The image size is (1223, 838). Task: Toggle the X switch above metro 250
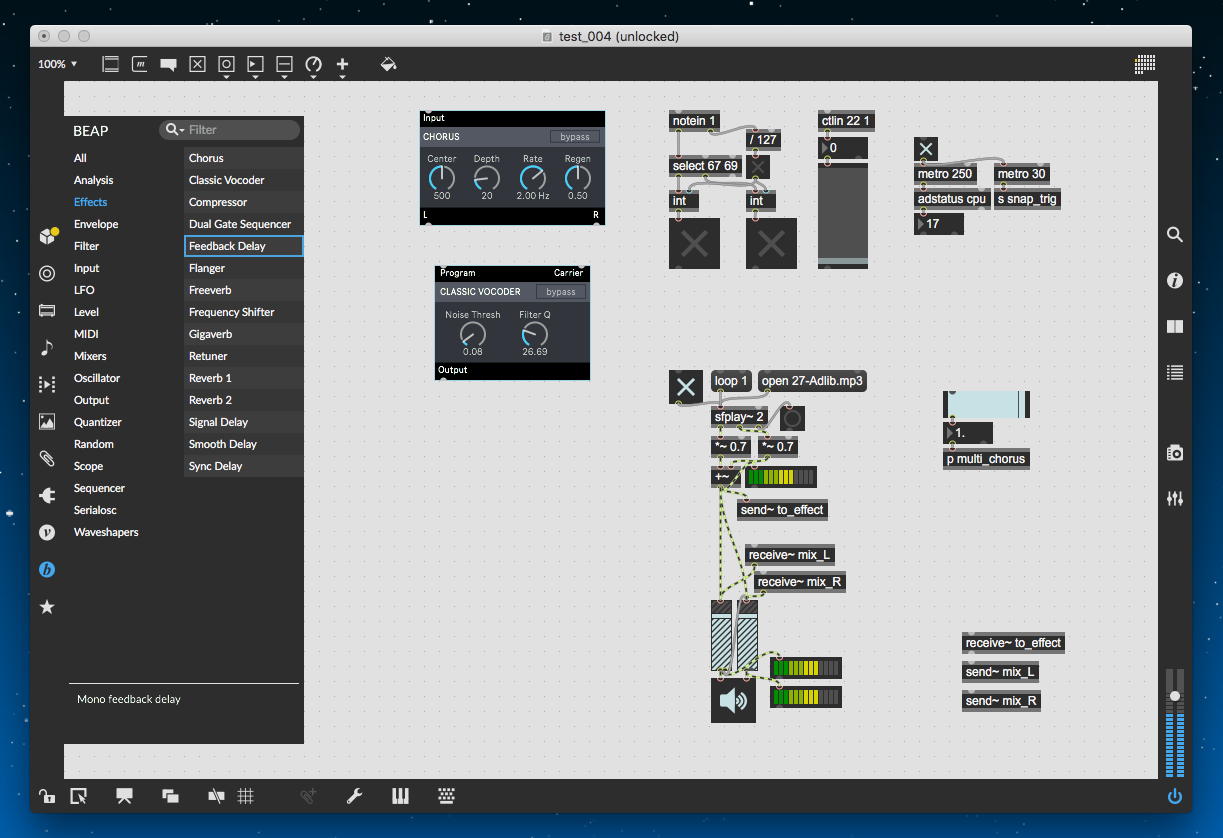click(x=926, y=150)
